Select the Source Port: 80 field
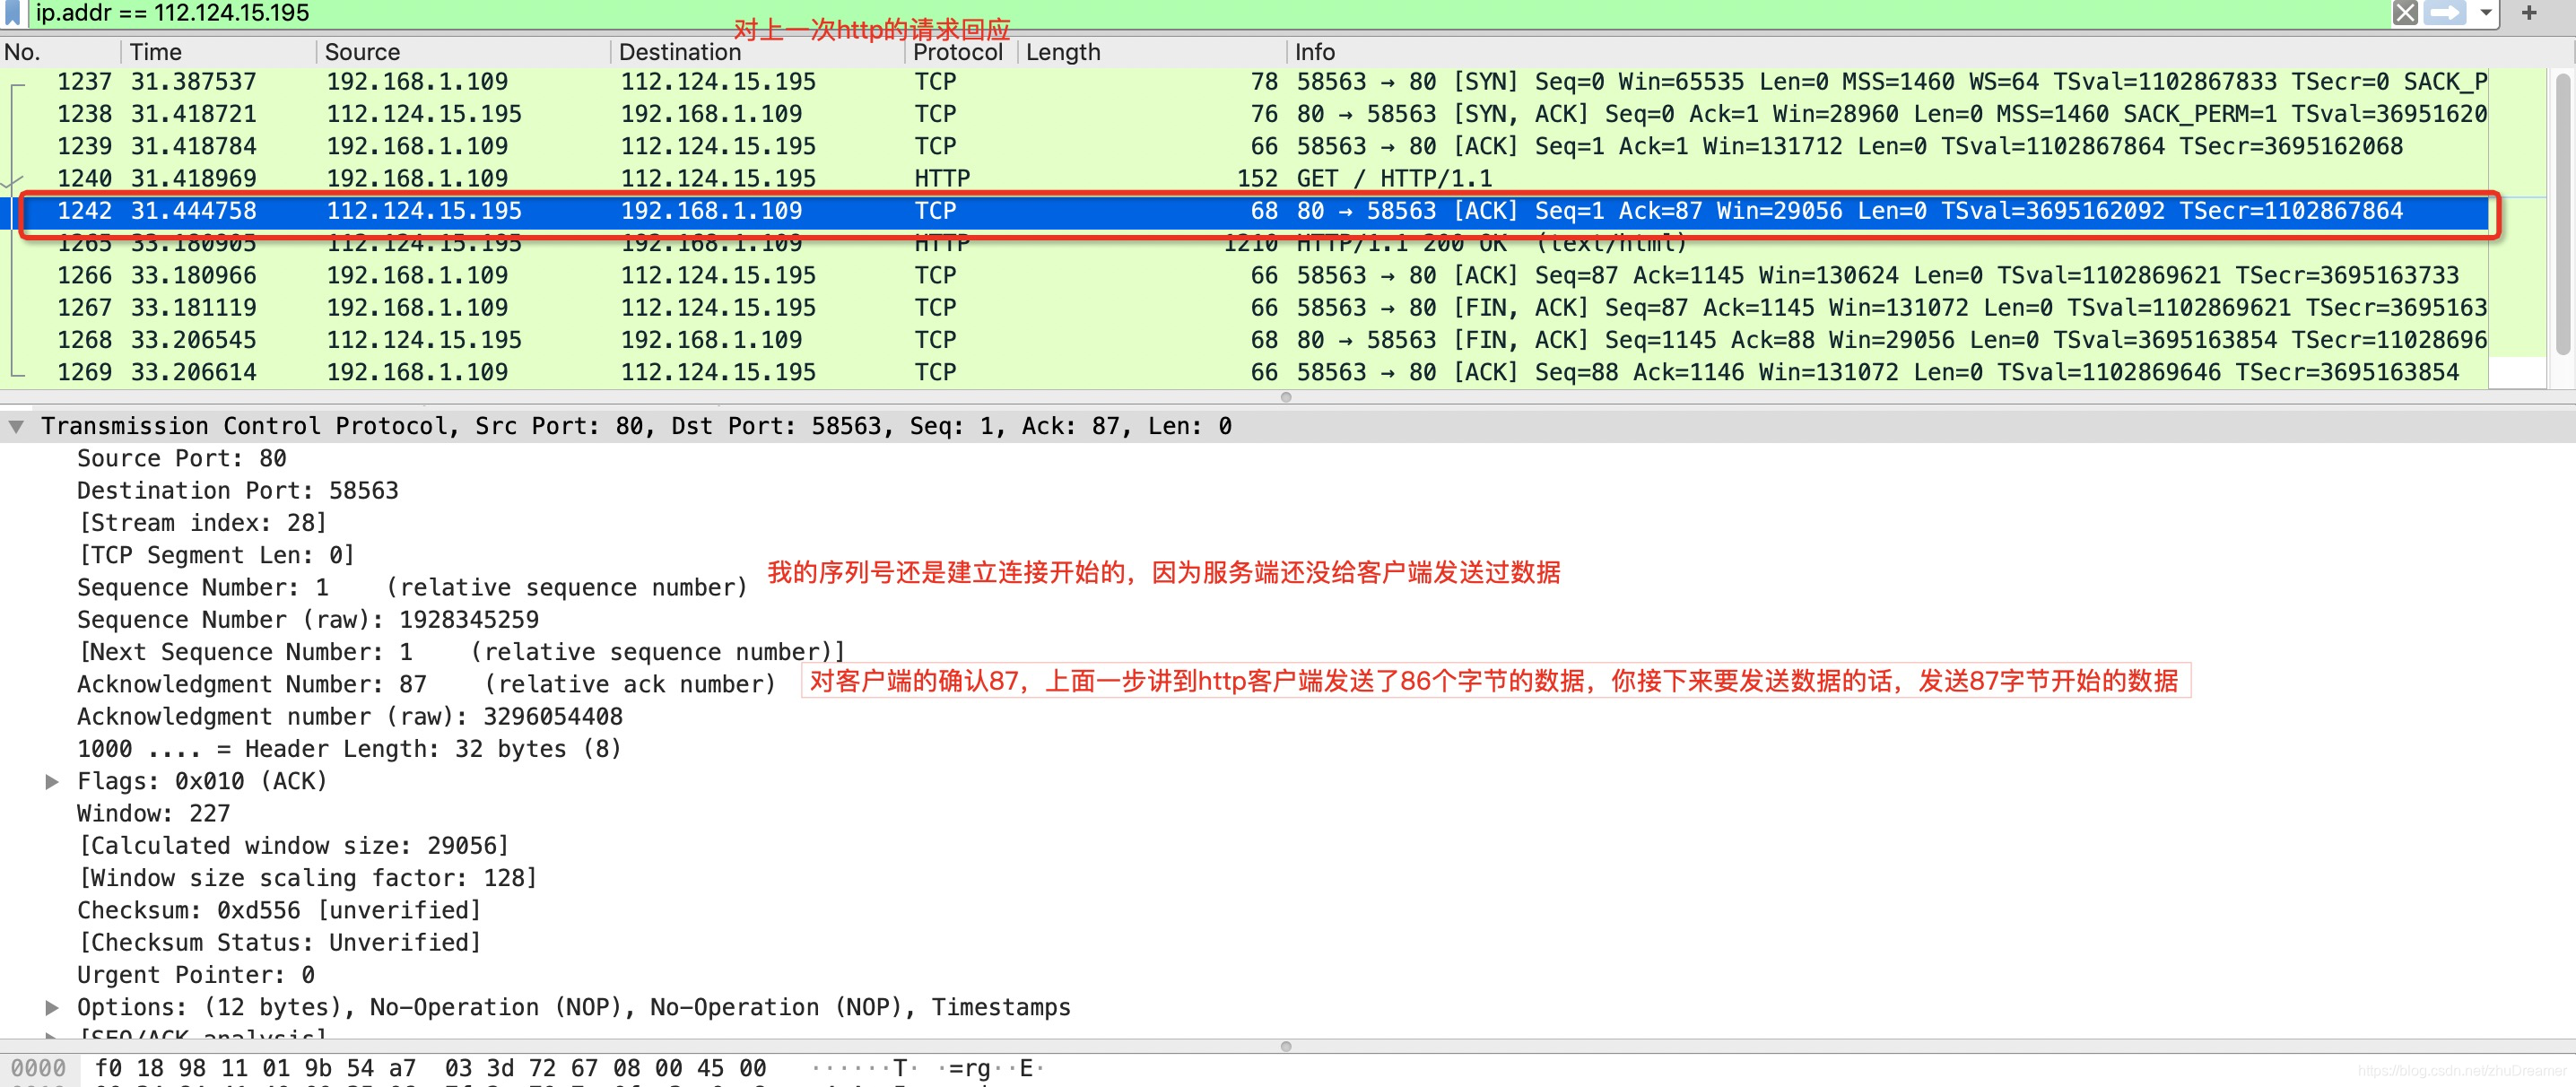 182,459
